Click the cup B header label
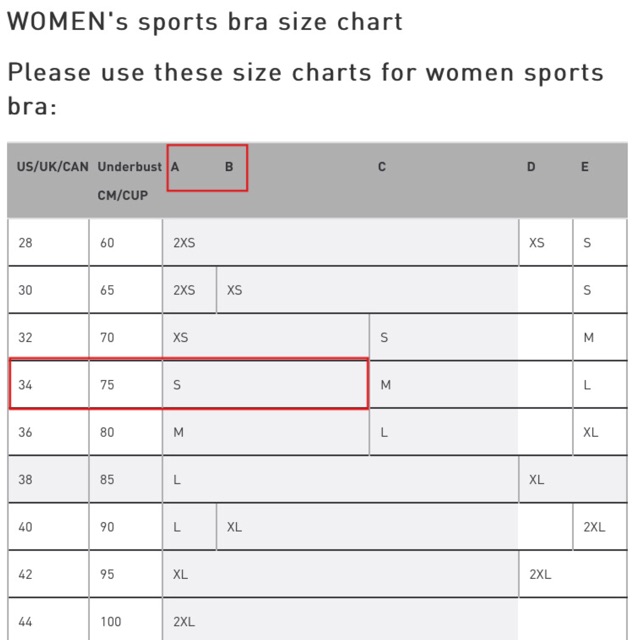Viewport: 634px width, 640px height. point(229,167)
